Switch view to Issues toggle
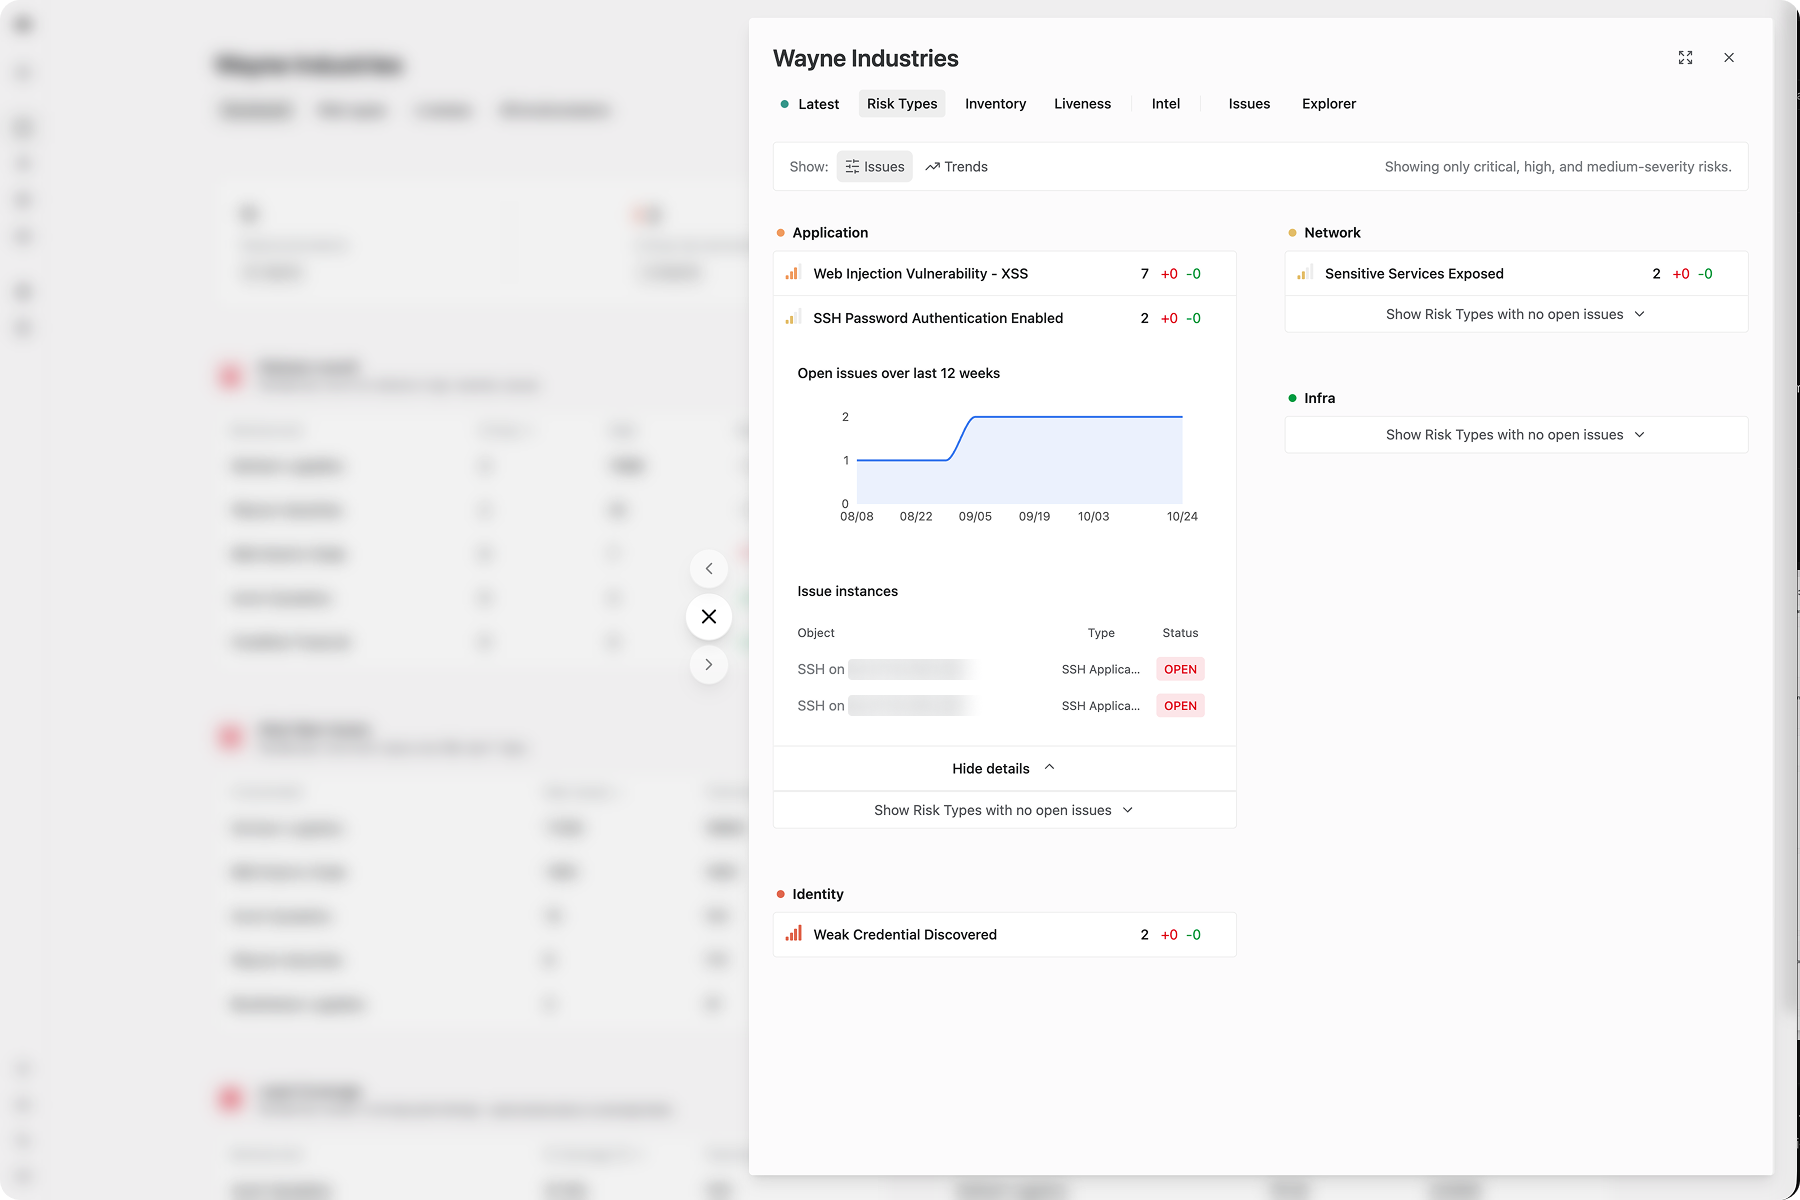The width and height of the screenshot is (1800, 1200). point(875,167)
